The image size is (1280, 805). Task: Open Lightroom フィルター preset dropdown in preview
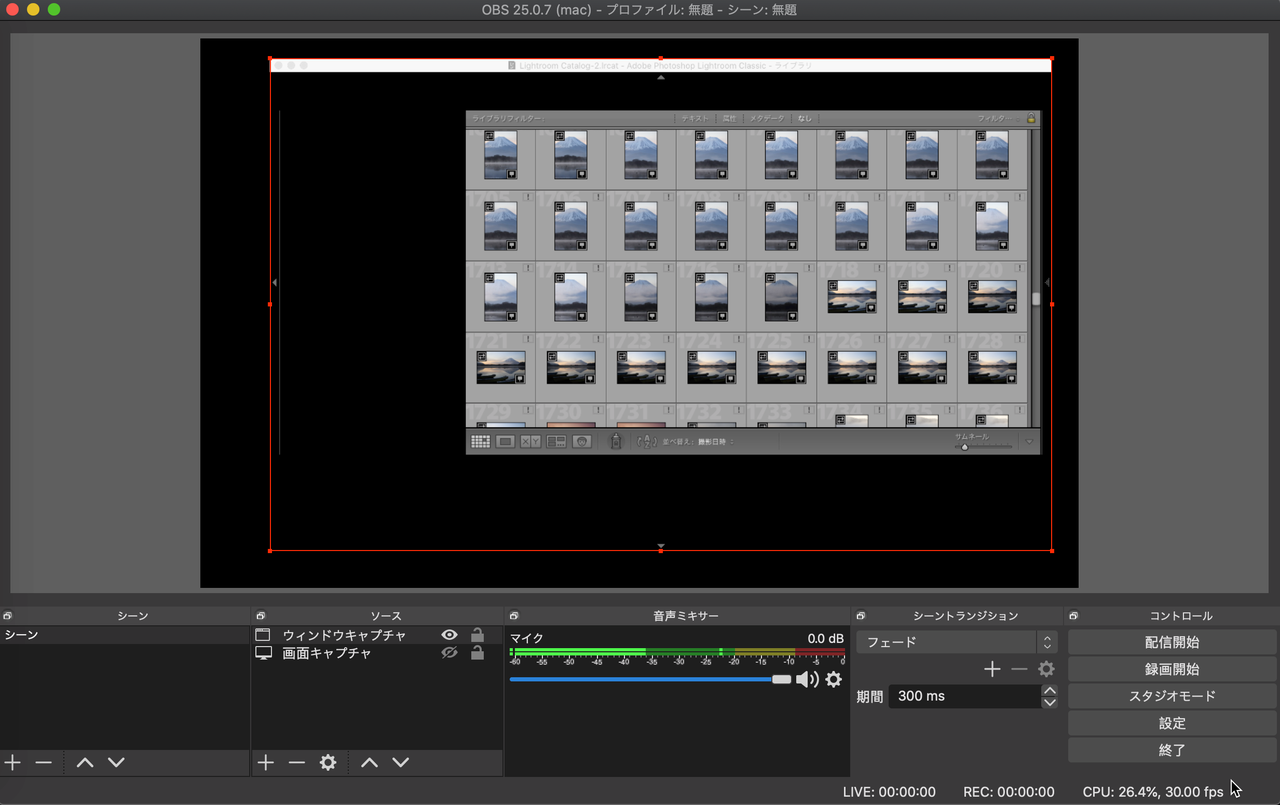click(1000, 118)
